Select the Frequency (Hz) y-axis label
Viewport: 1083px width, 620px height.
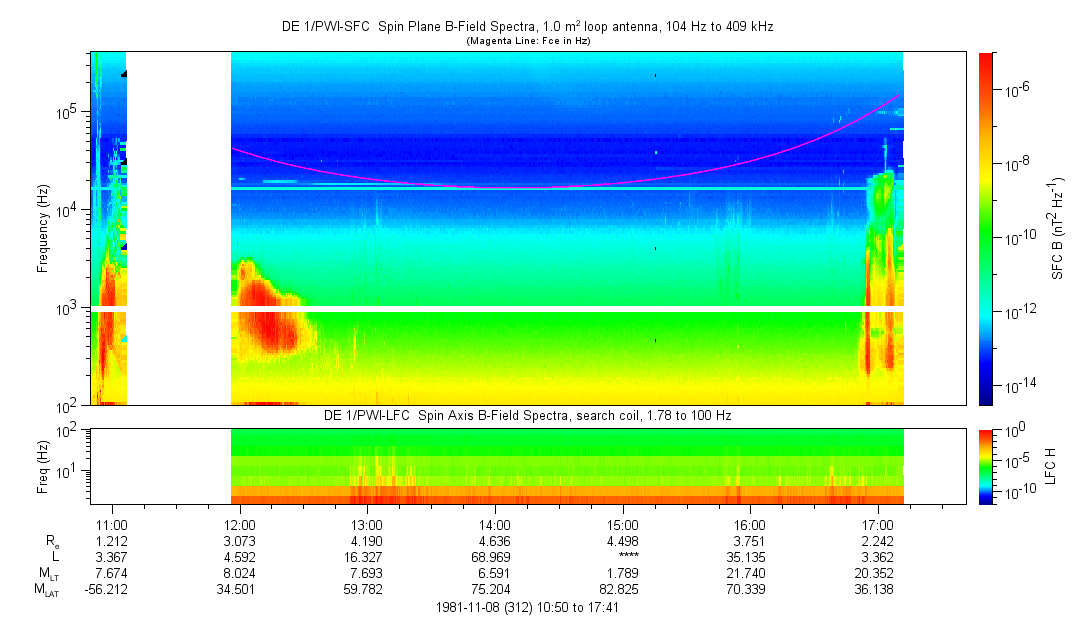pyautogui.click(x=43, y=228)
